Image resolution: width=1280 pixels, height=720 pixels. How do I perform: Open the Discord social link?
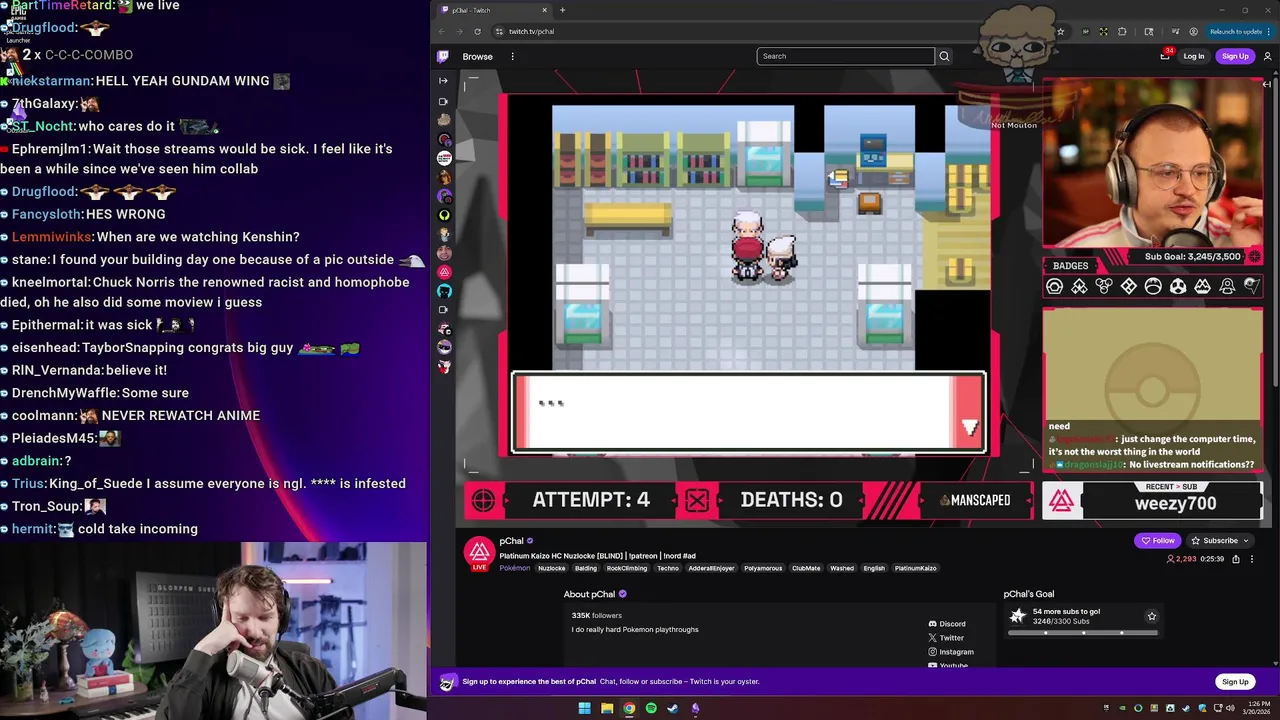[x=946, y=624]
